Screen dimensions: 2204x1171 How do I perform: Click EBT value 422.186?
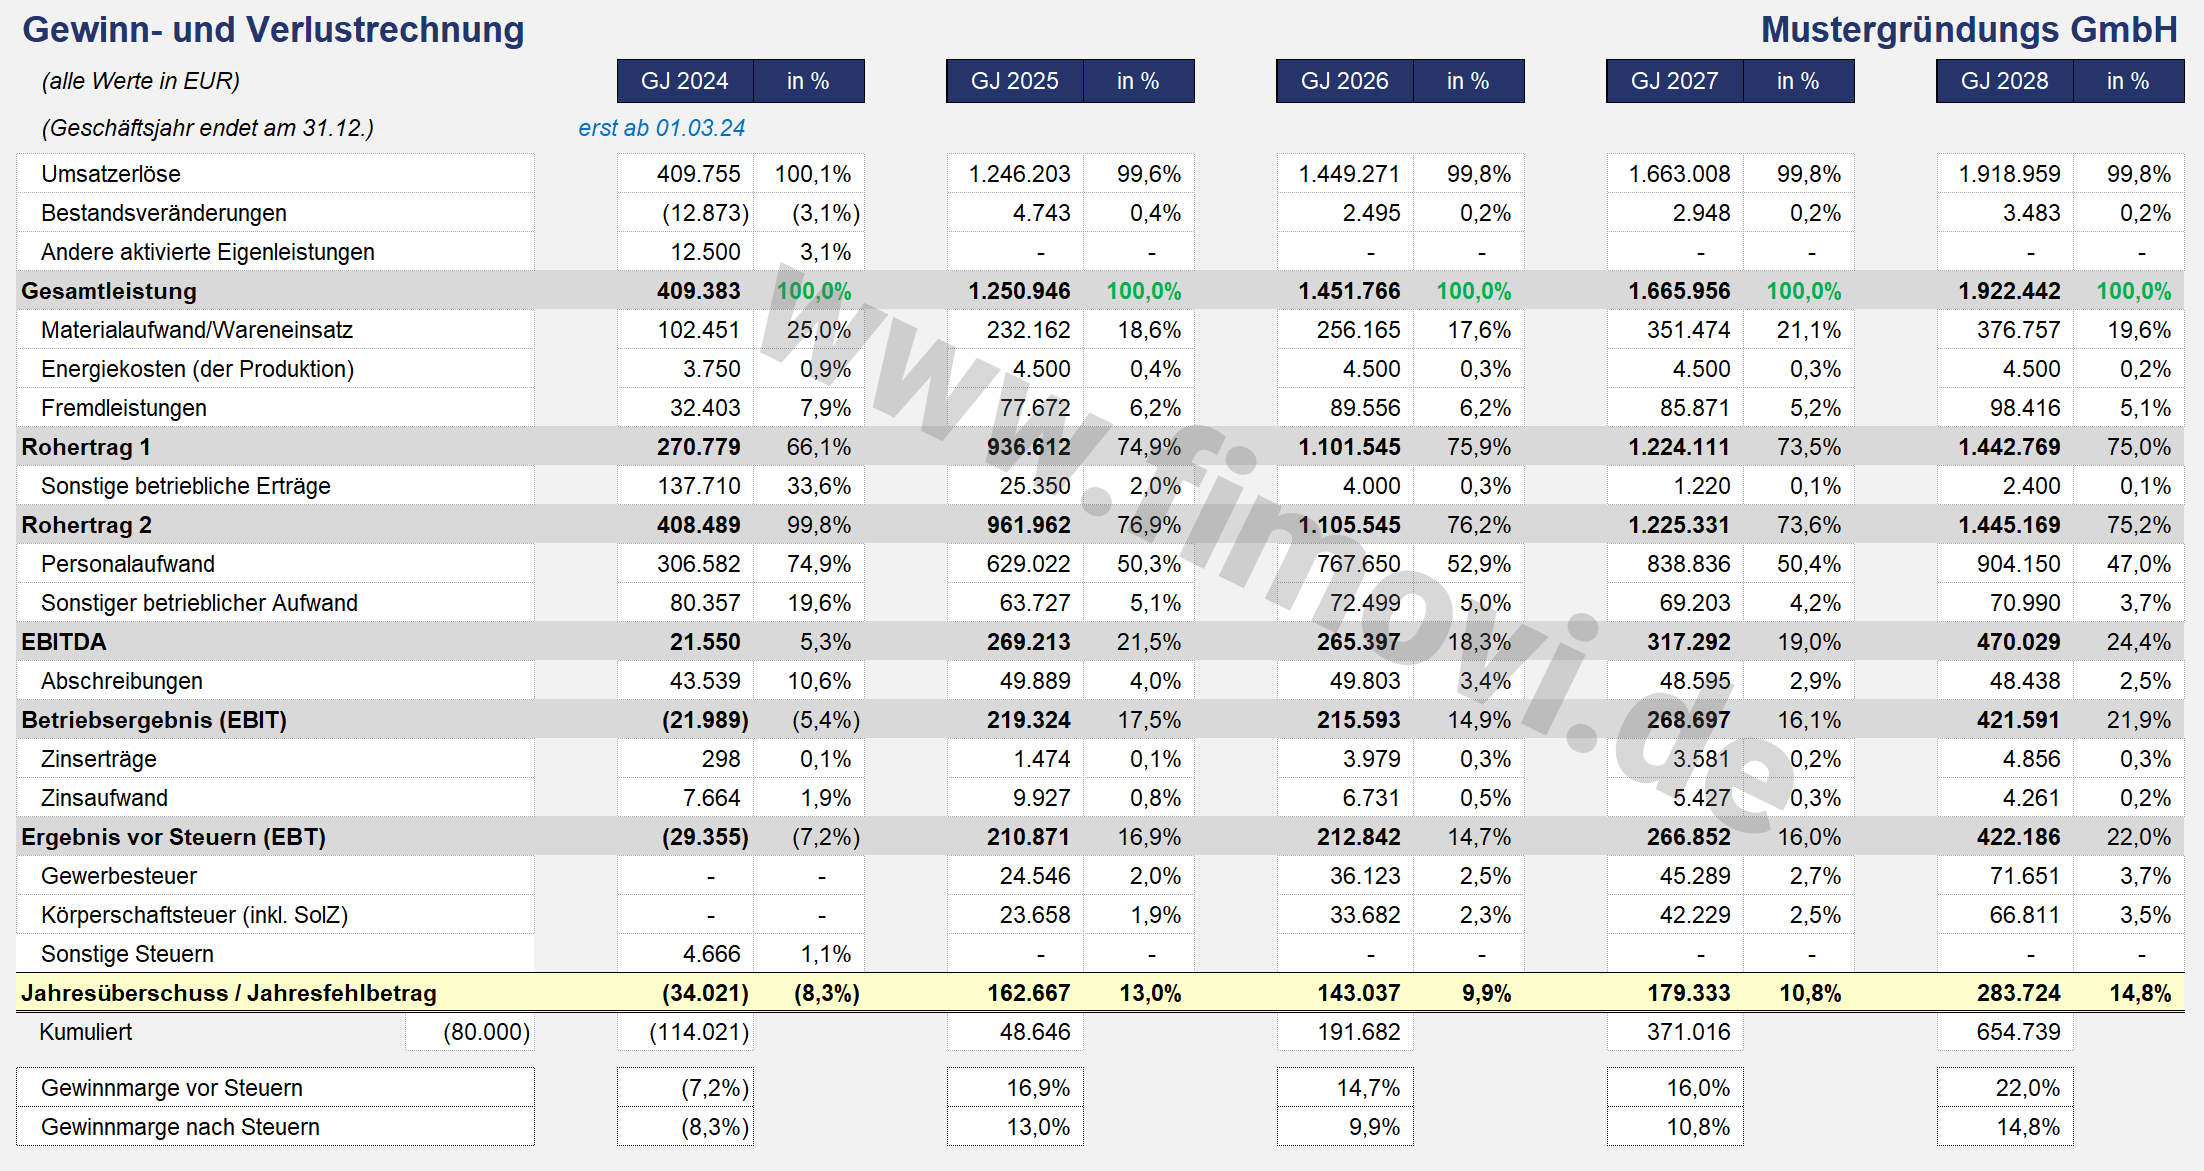tap(2019, 837)
